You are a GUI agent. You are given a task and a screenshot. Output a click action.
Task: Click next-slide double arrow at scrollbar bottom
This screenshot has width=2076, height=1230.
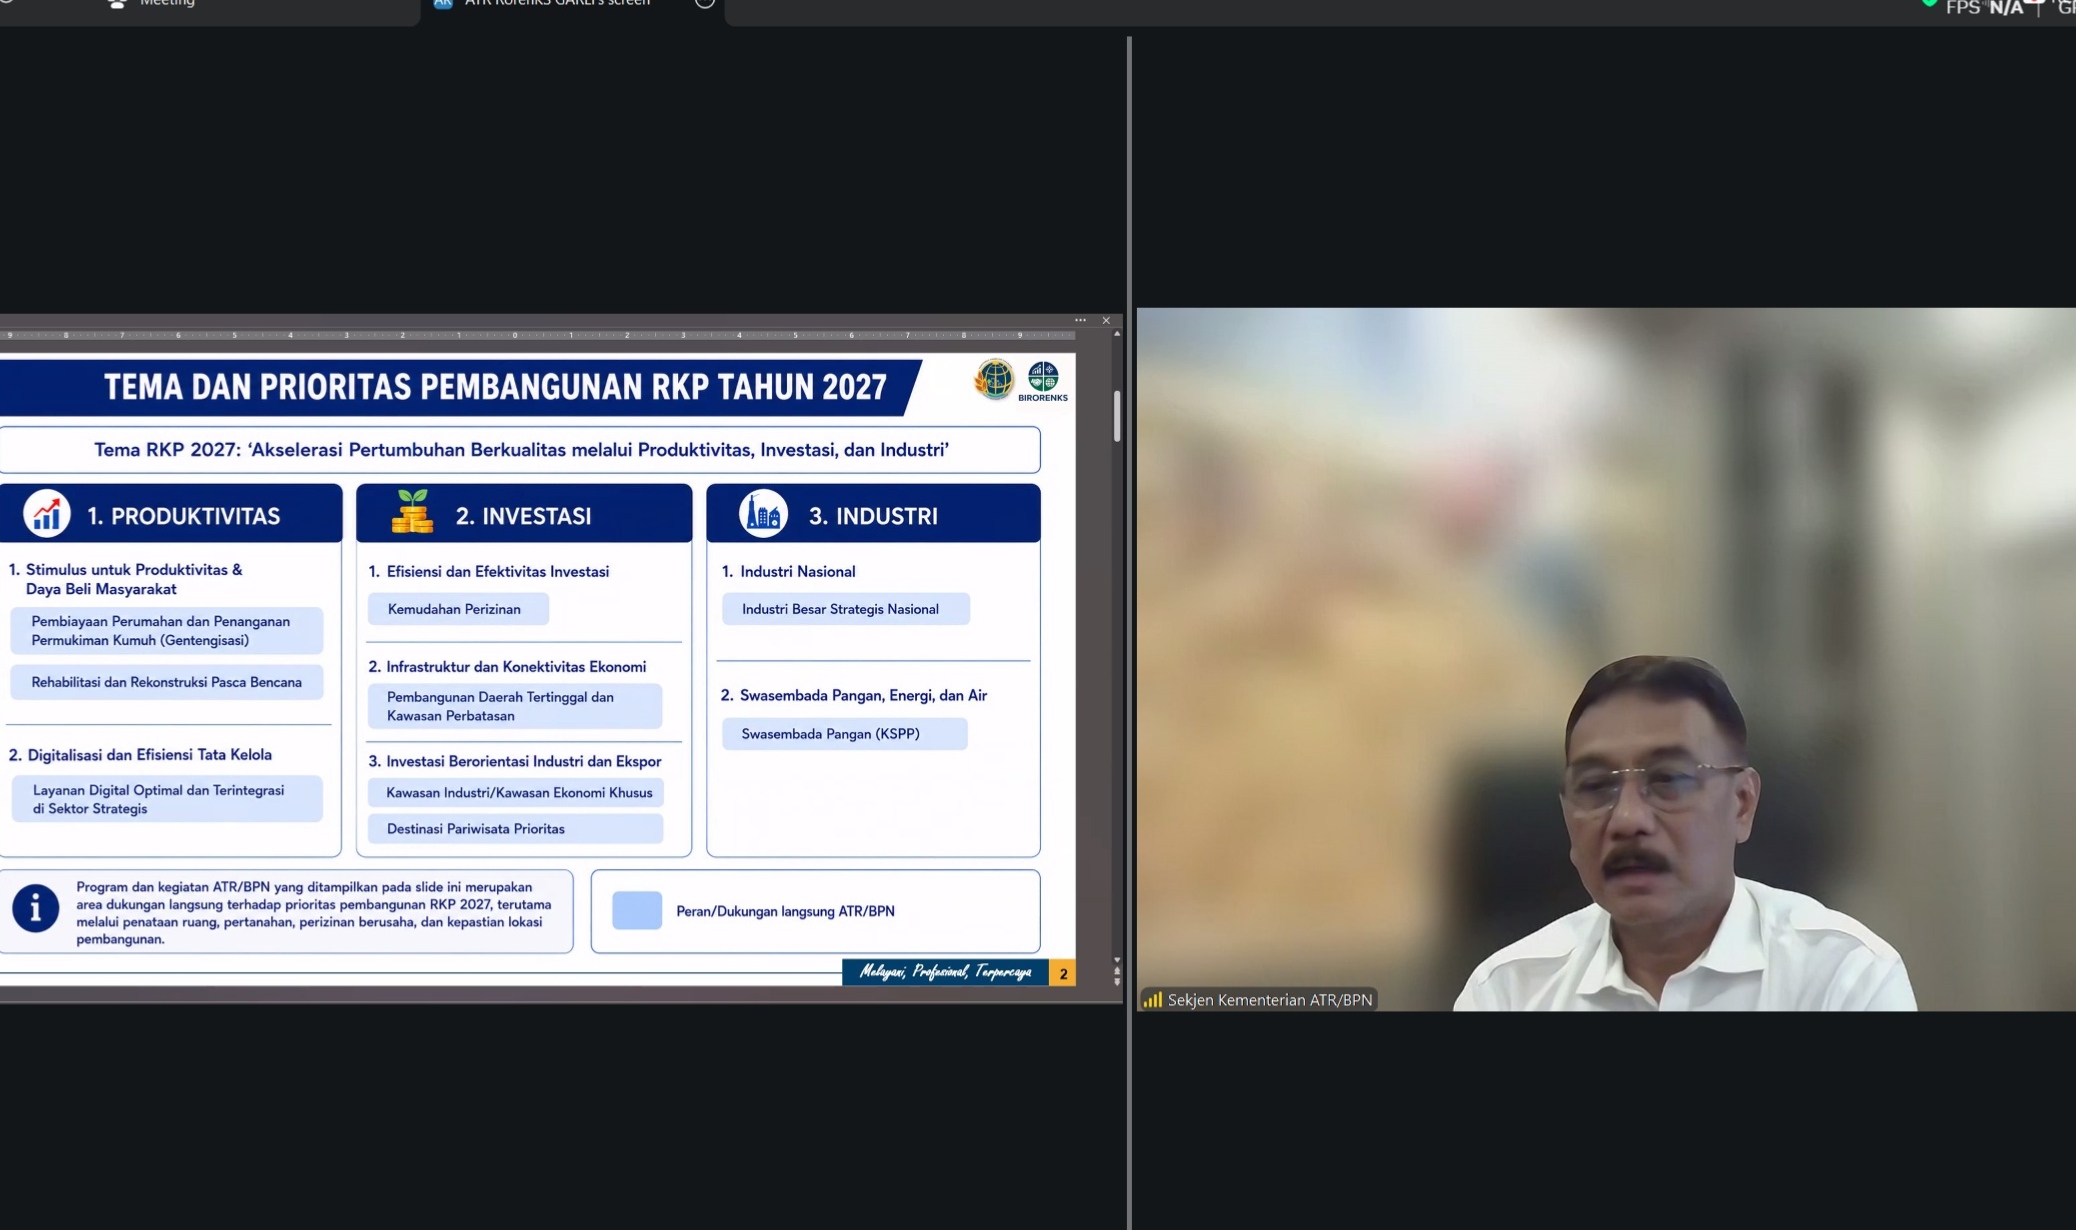[1117, 980]
